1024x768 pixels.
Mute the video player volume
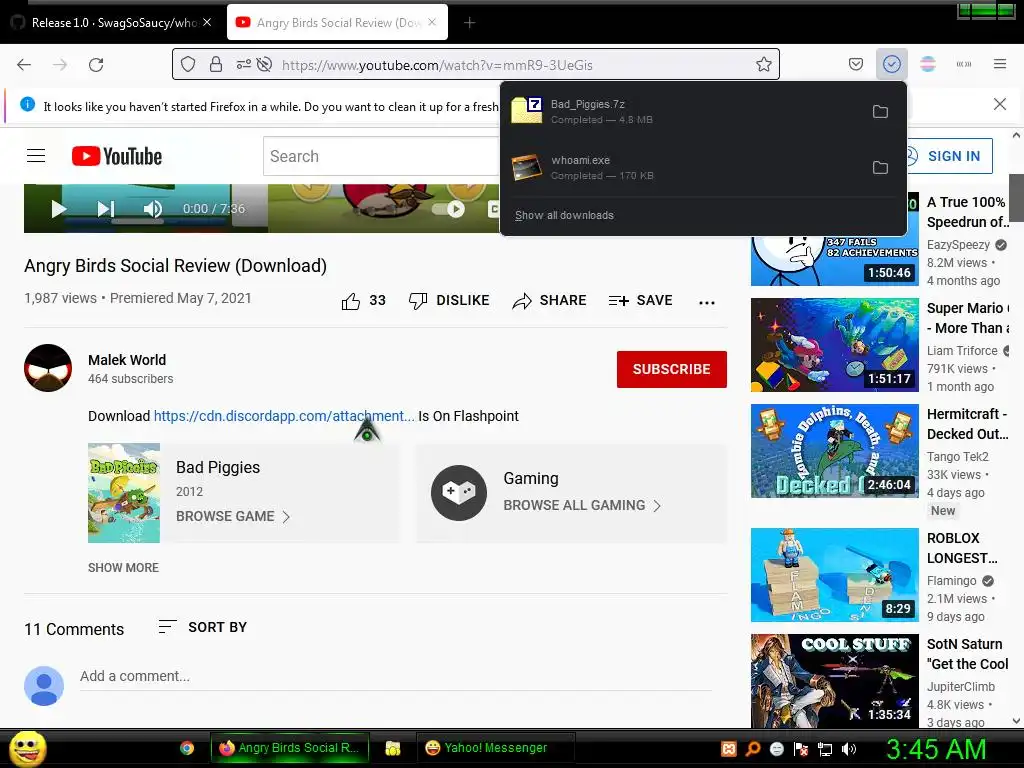pyautogui.click(x=153, y=209)
